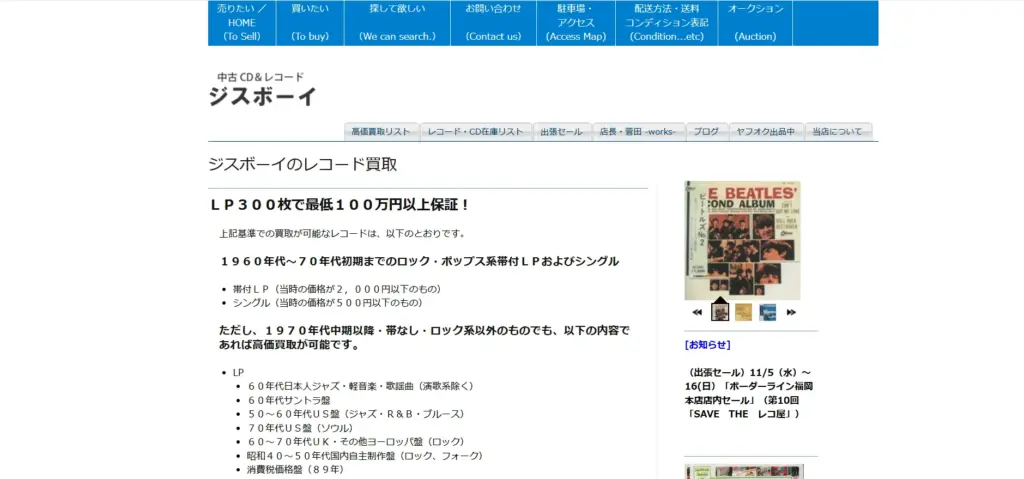Click the large Beatles Second Album cover
The width and height of the screenshot is (1024, 479).
pyautogui.click(x=742, y=240)
